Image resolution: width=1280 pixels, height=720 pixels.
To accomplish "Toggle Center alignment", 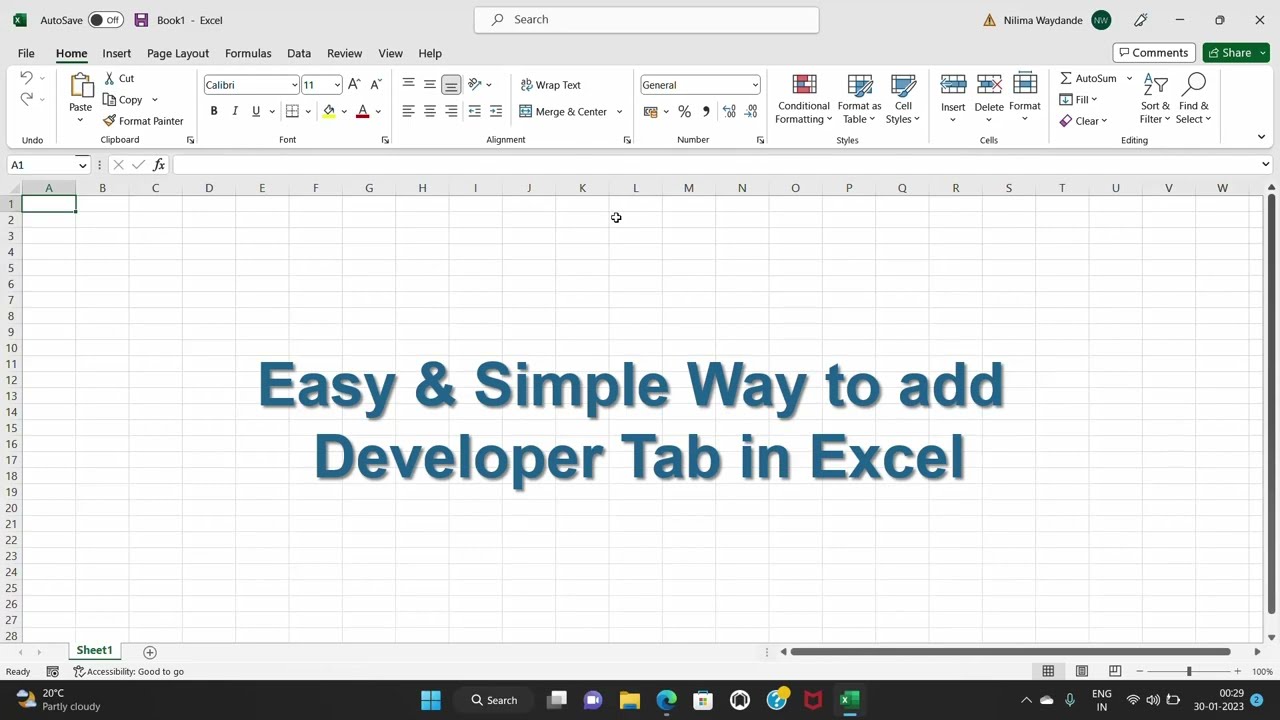I will 430,111.
